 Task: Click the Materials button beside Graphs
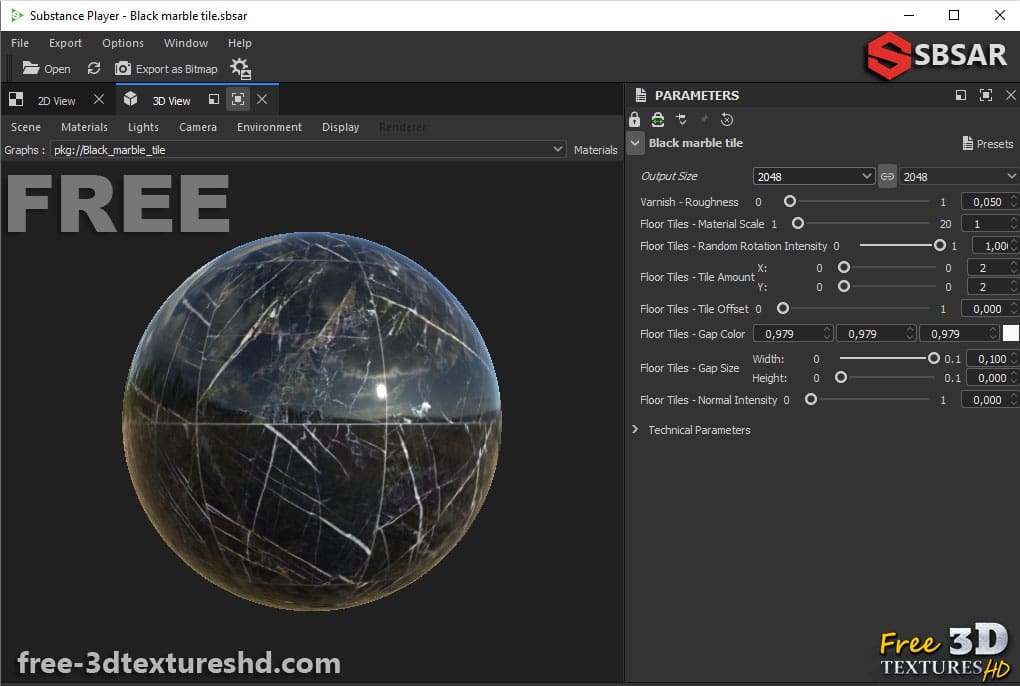click(595, 150)
